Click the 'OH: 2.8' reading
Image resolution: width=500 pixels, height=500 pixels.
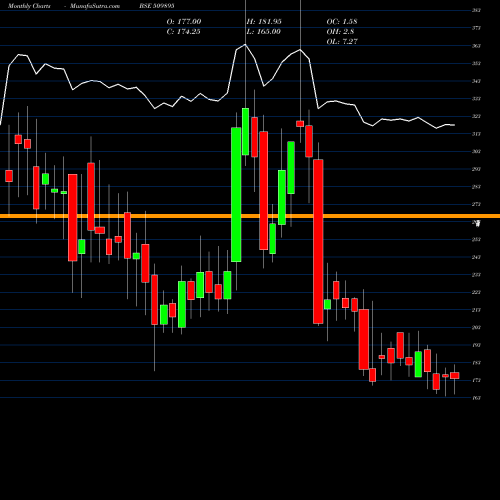click(x=340, y=31)
